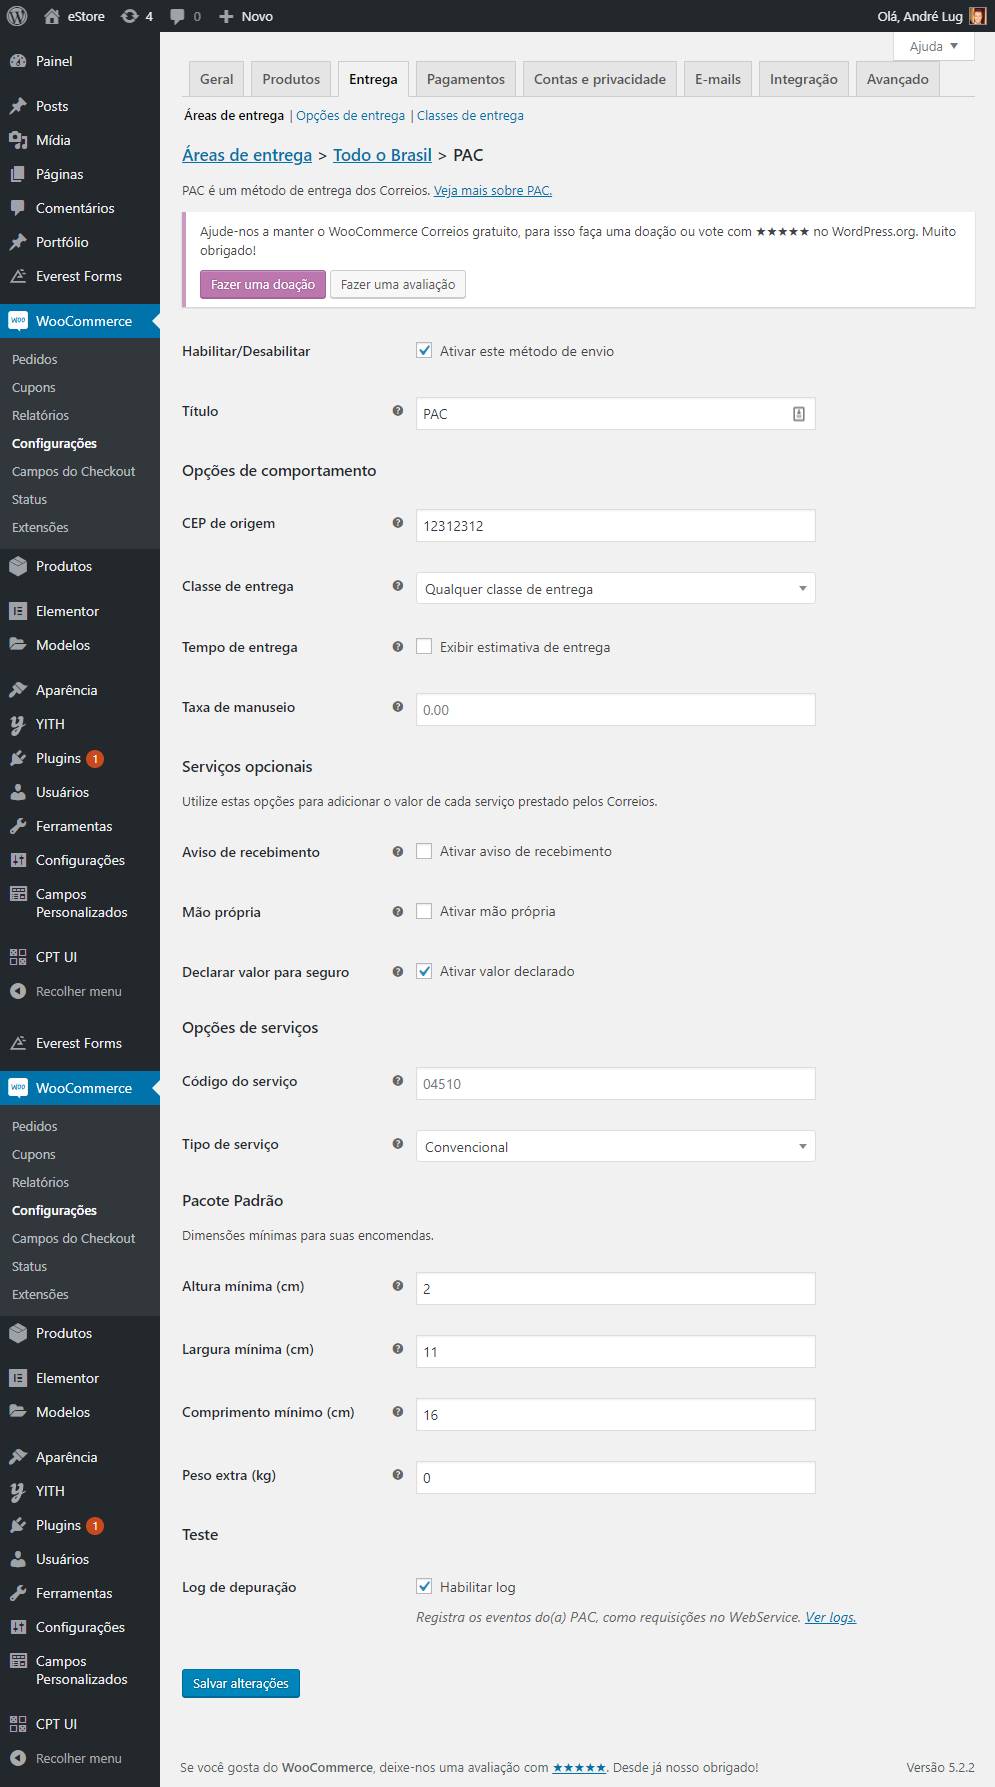Viewport: 995px width, 1787px height.
Task: Expand the Ajuda help panel
Action: click(934, 46)
